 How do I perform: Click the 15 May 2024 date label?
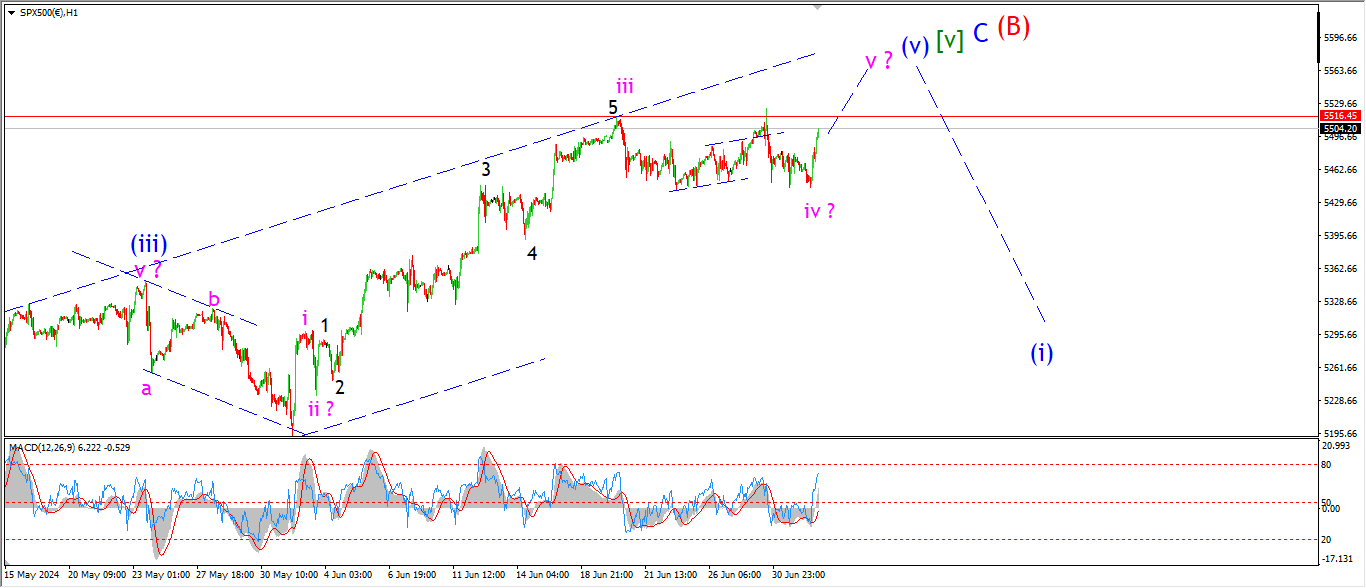coord(33,575)
